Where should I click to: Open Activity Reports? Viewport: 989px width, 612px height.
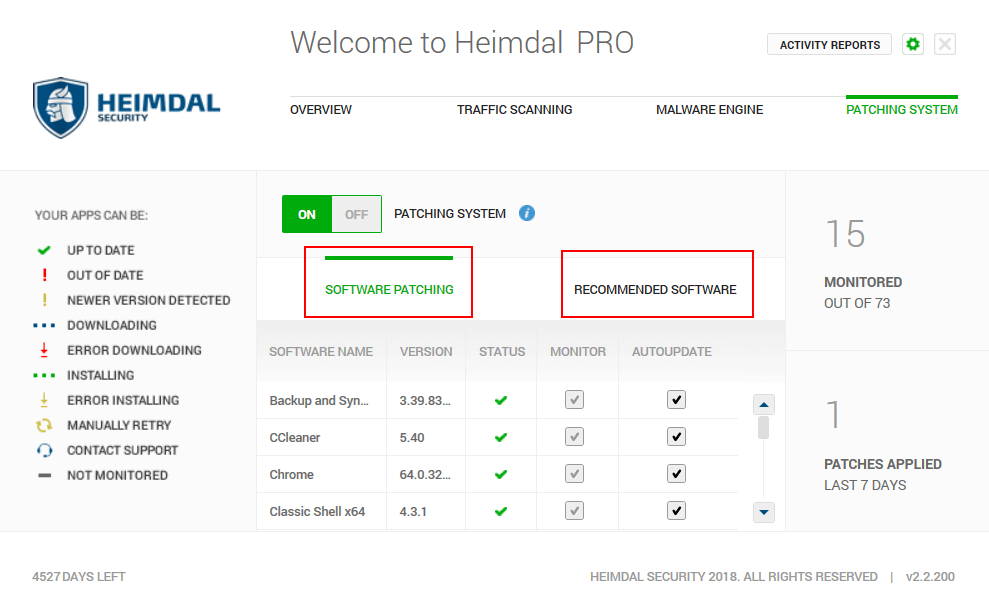(829, 45)
